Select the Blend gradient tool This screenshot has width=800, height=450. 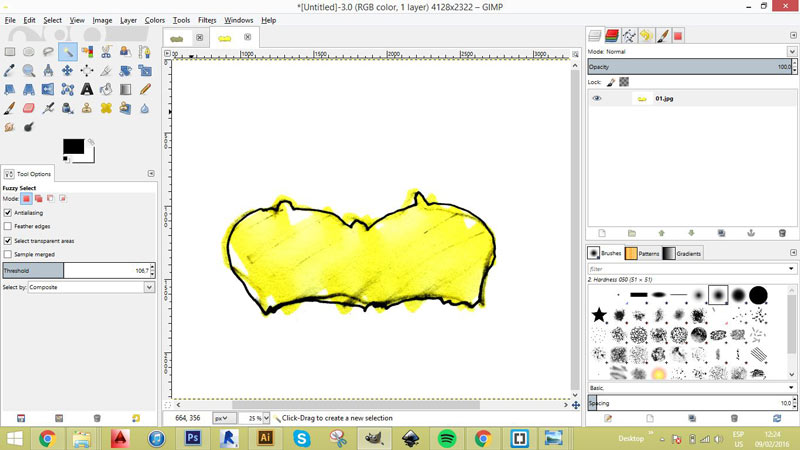click(126, 89)
